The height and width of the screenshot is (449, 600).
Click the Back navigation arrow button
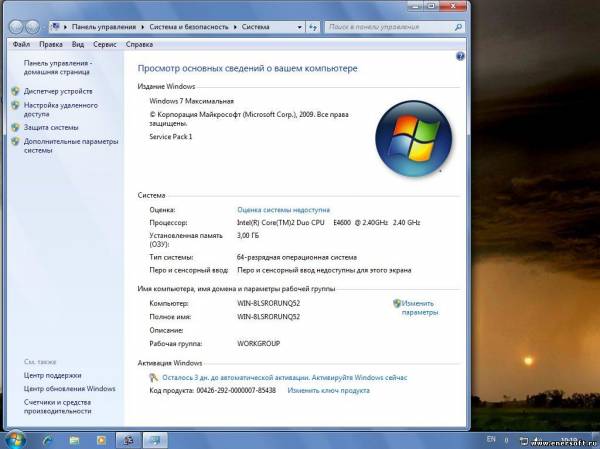pos(16,27)
